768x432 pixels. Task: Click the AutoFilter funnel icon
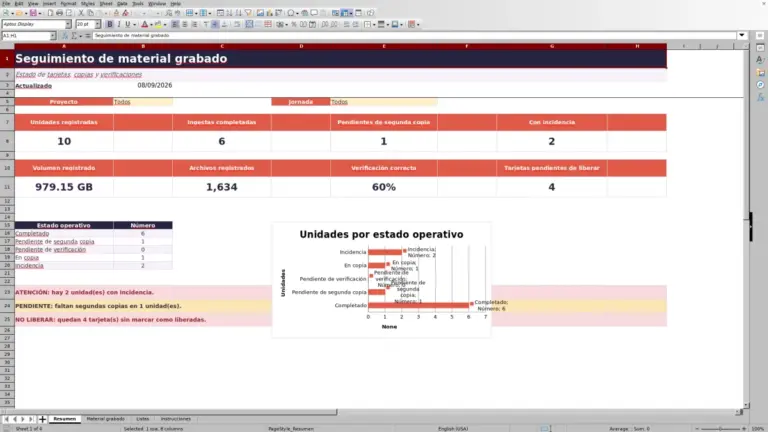coord(248,13)
